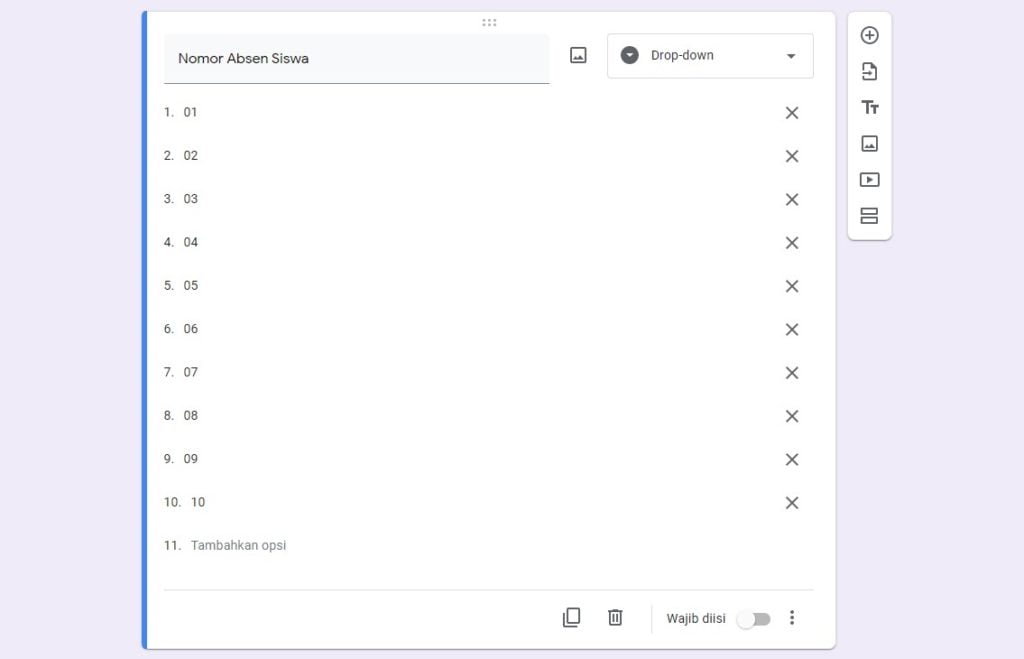This screenshot has width=1024, height=659.
Task: Insert image next to the question title
Action: pos(578,56)
